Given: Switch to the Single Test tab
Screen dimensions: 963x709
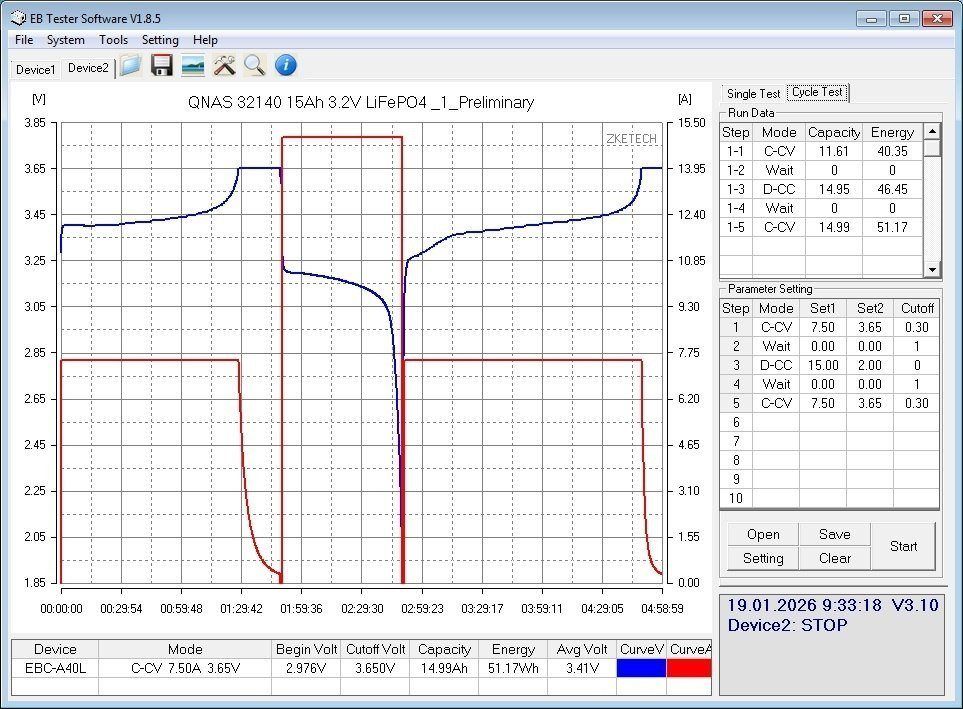Looking at the screenshot, I should [753, 93].
